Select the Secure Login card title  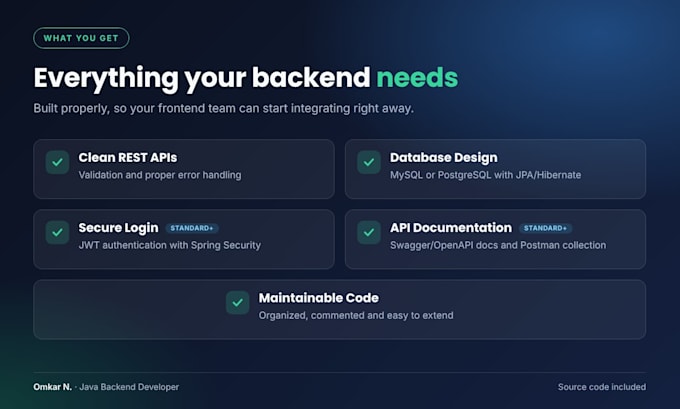pos(118,228)
